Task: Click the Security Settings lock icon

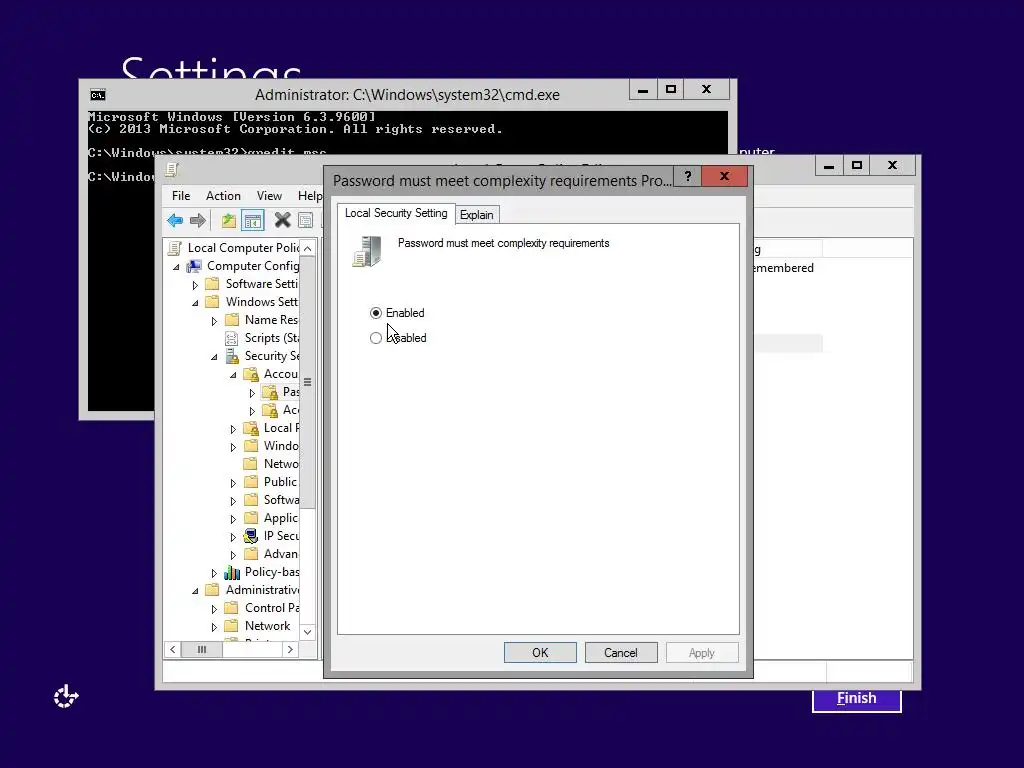Action: (x=232, y=357)
